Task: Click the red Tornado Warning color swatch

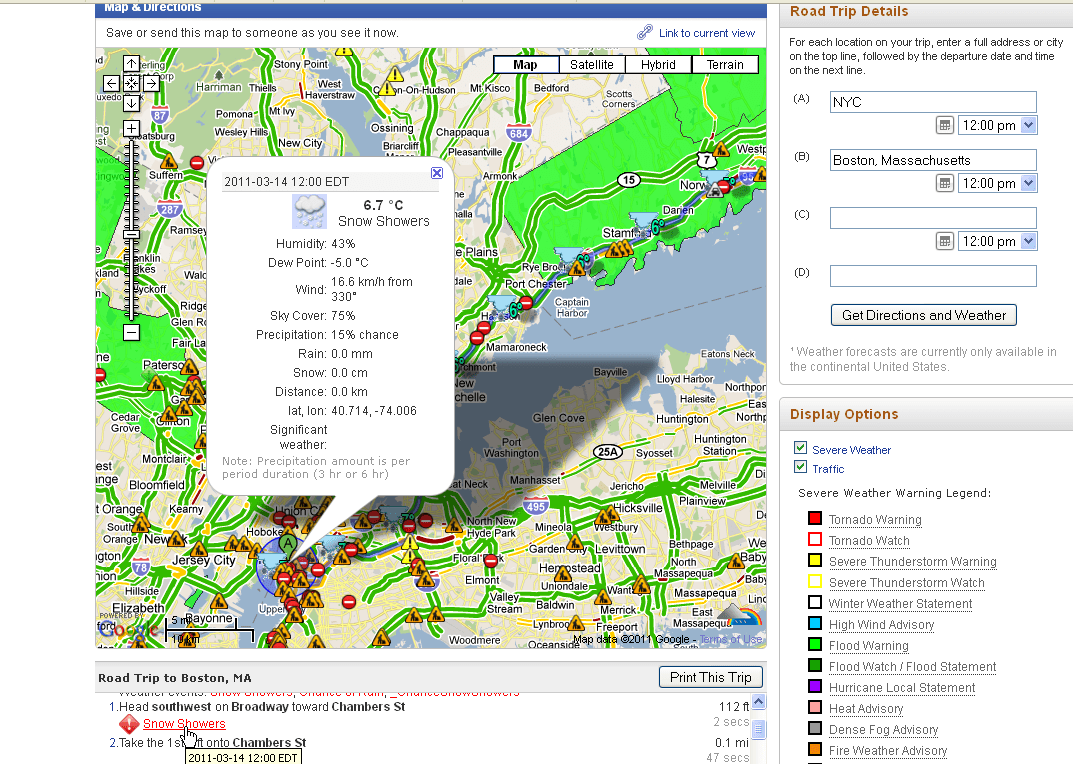Action: tap(814, 518)
